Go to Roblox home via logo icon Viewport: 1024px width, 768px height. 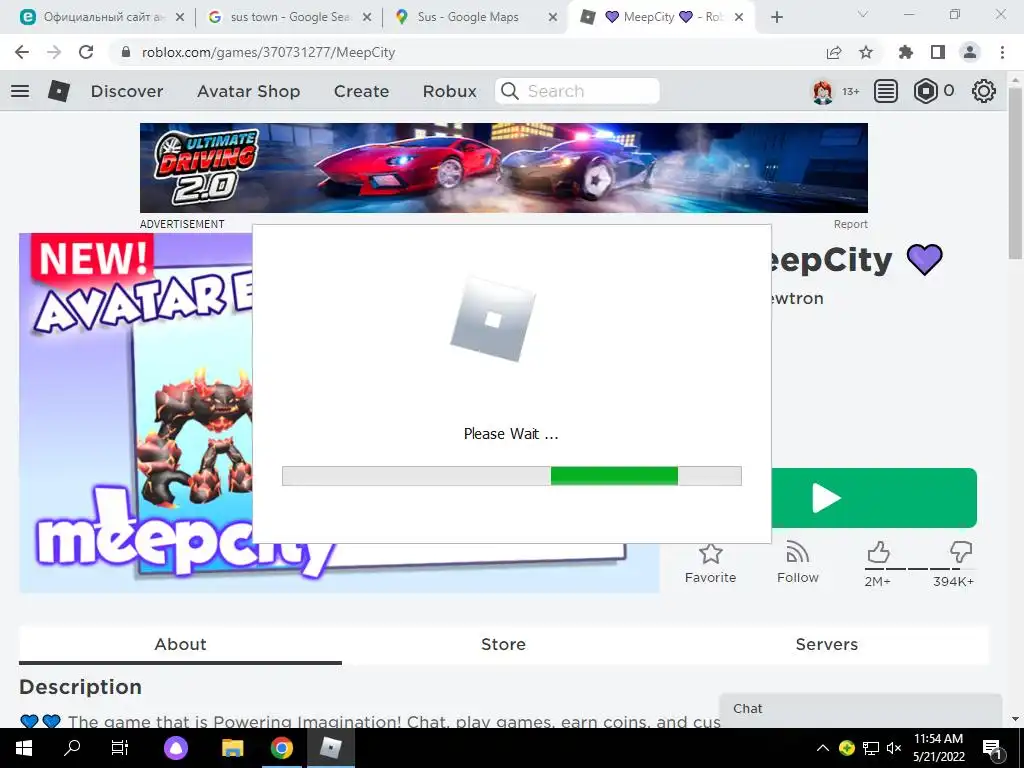click(59, 91)
